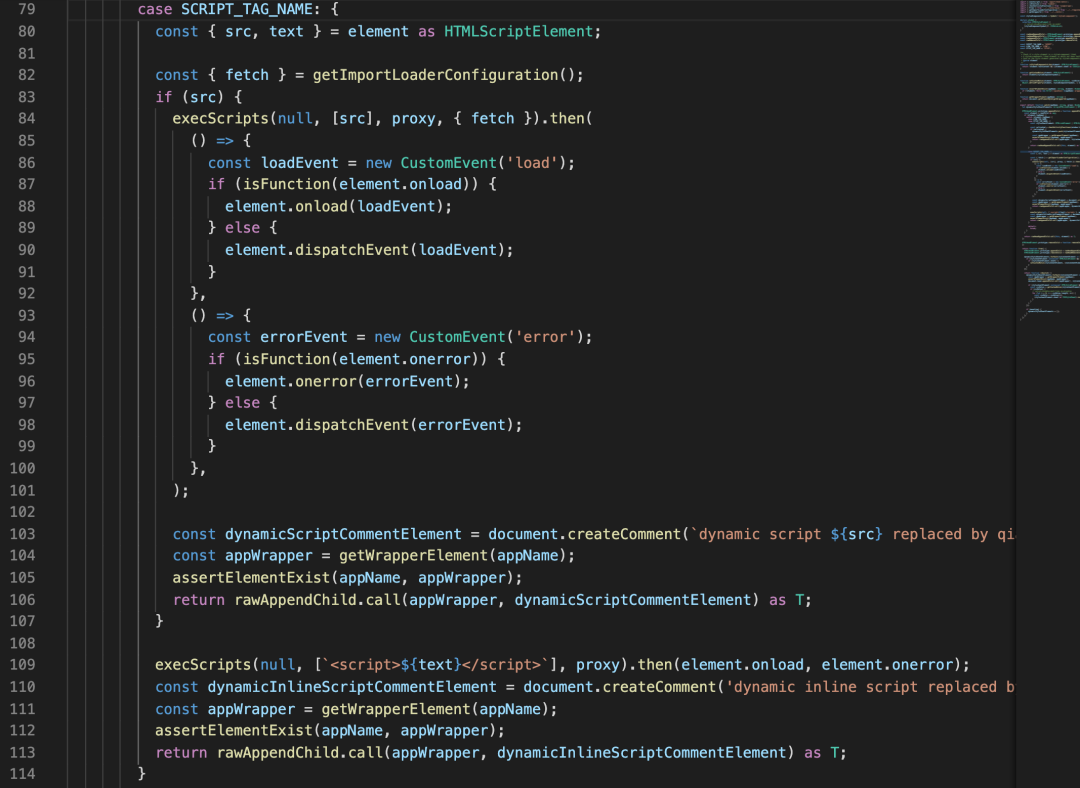This screenshot has height=788, width=1080.
Task: Click the fetch variable on line 82
Action: 246,74
